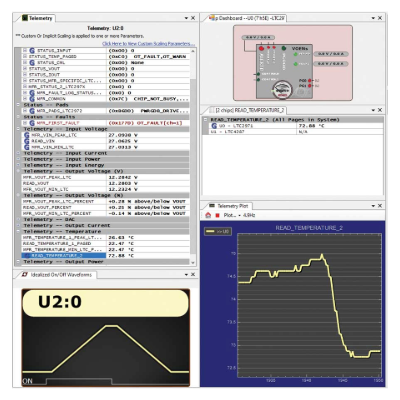Click the G icon beside STATUS_INPUT
Screen dimensions: 400x400
[32, 51]
